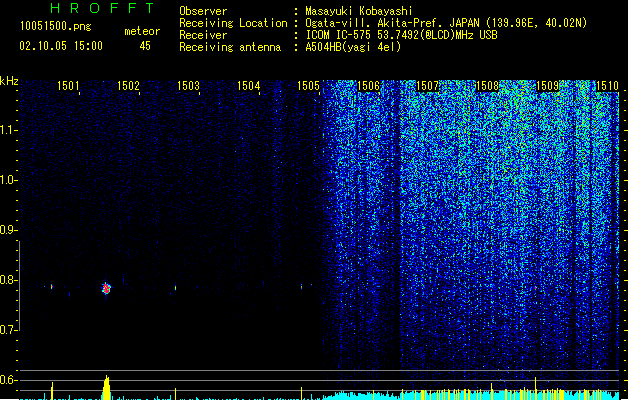Click the Observer label
This screenshot has height=400, width=629.
pos(203,11)
